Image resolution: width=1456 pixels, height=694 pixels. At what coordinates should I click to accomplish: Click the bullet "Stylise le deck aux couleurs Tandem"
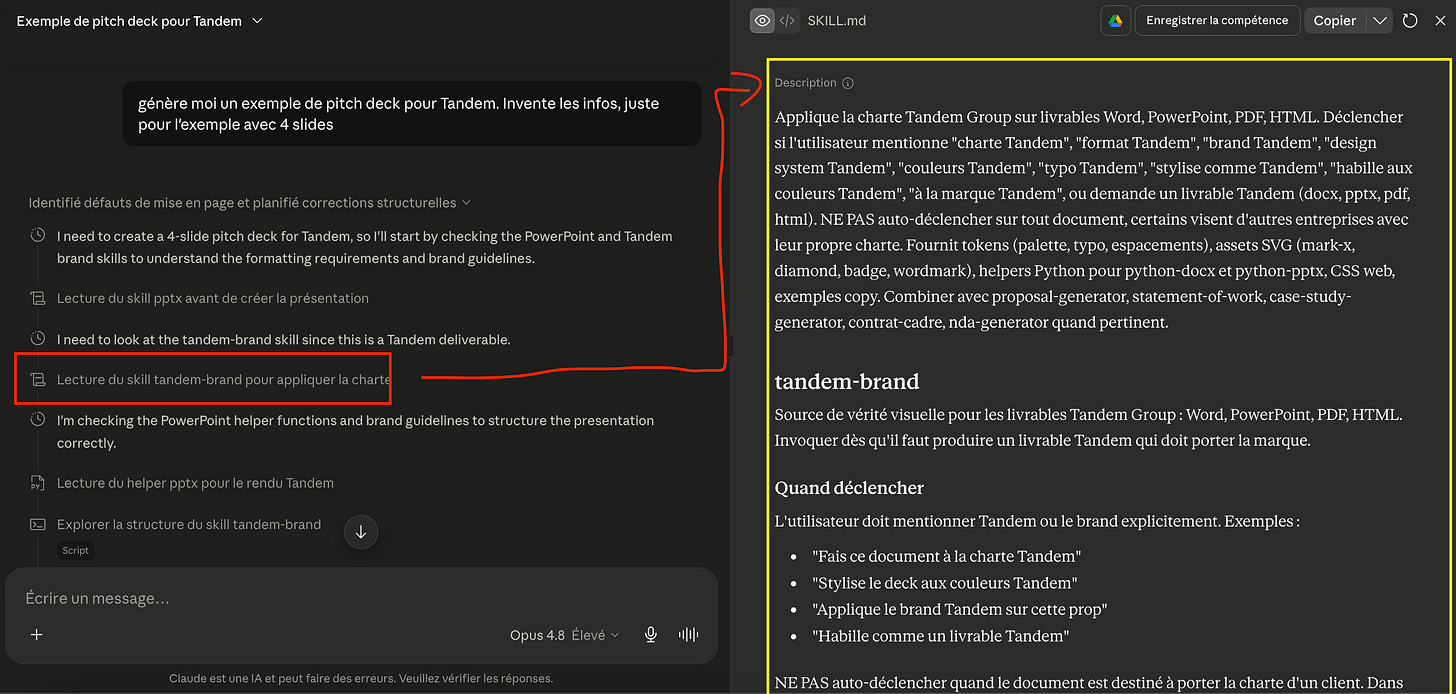click(945, 583)
